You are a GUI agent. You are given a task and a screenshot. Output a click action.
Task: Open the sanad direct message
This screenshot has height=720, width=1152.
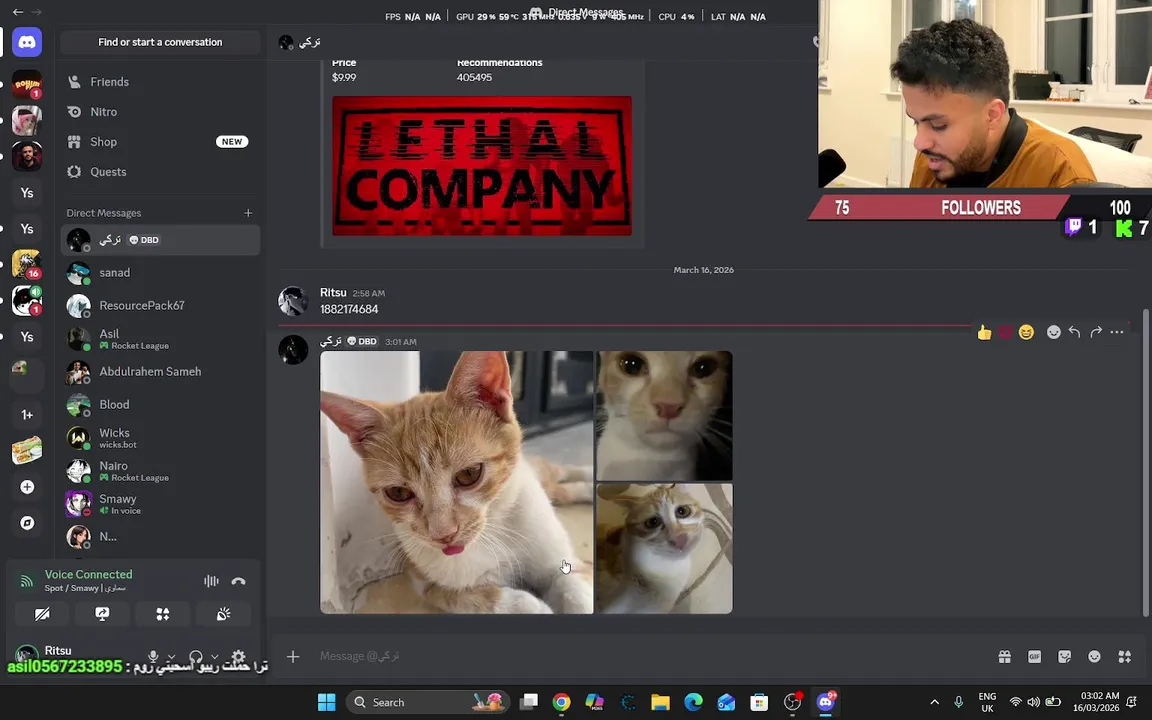[160, 273]
